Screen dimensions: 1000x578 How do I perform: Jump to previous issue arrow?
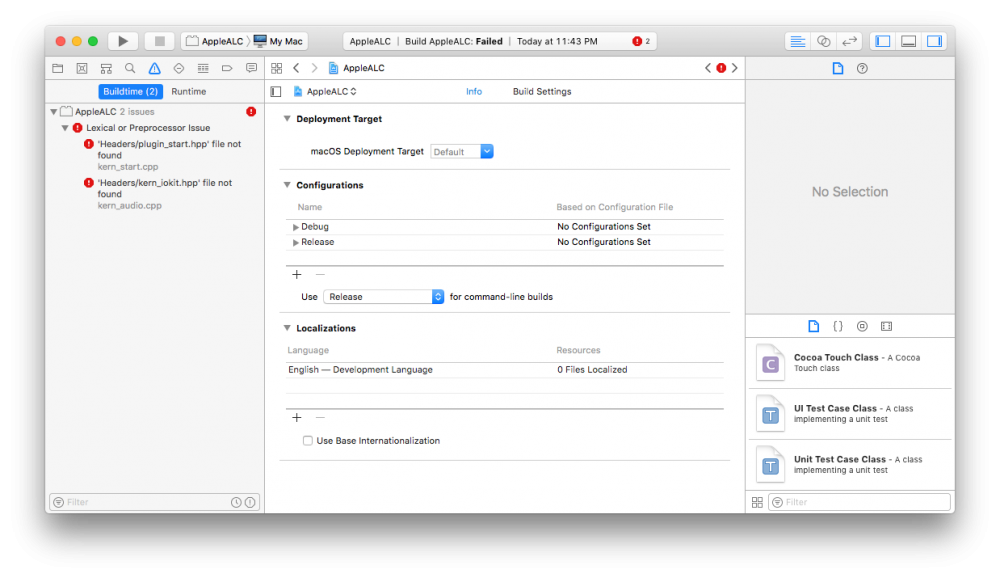[x=708, y=68]
